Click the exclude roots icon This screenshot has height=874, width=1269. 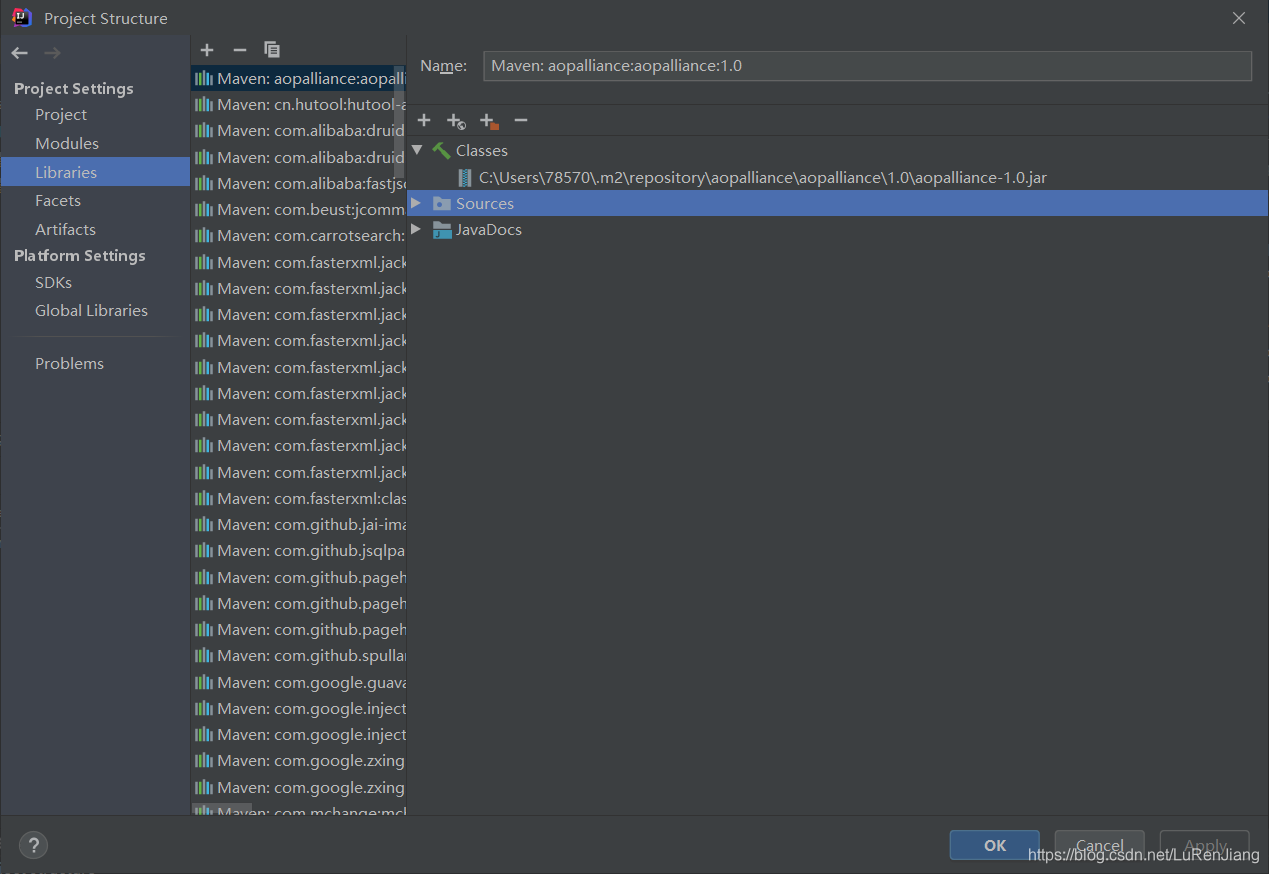pyautogui.click(x=489, y=121)
